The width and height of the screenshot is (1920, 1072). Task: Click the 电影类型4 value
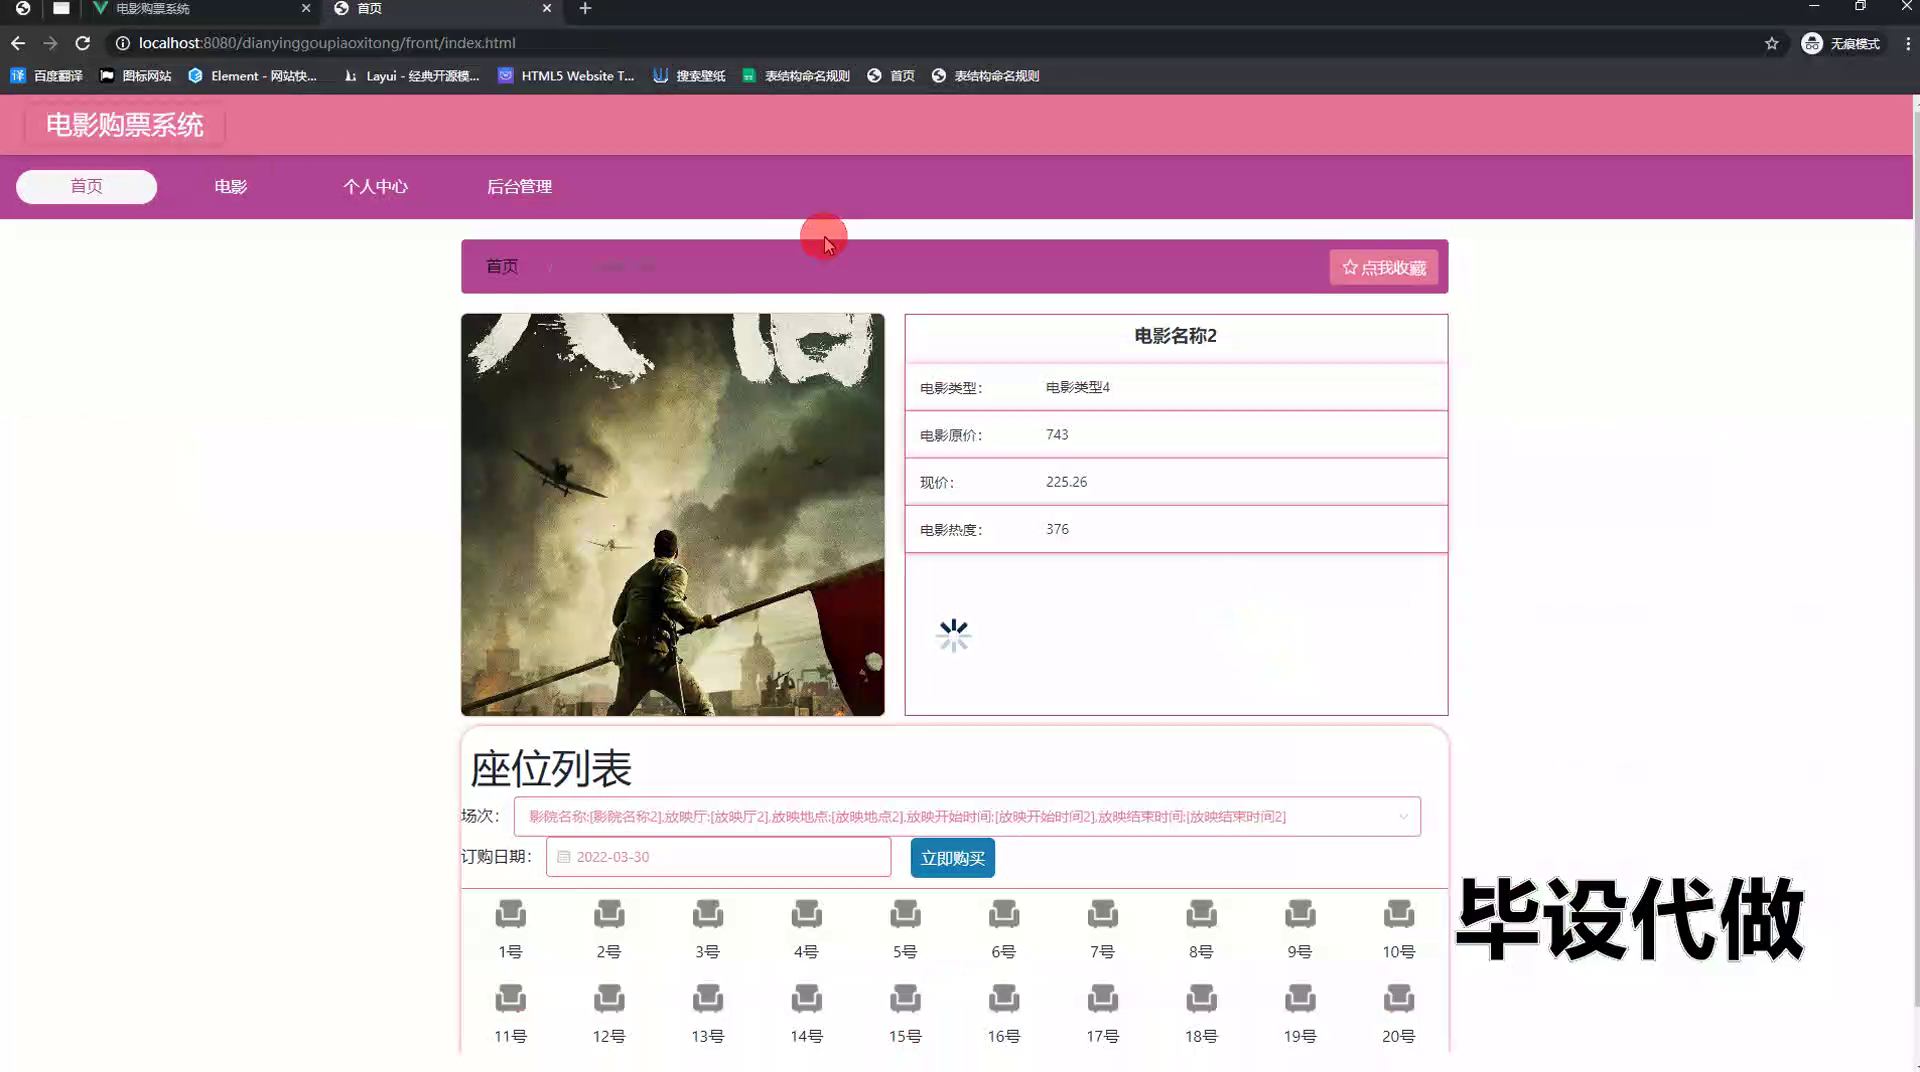1077,387
